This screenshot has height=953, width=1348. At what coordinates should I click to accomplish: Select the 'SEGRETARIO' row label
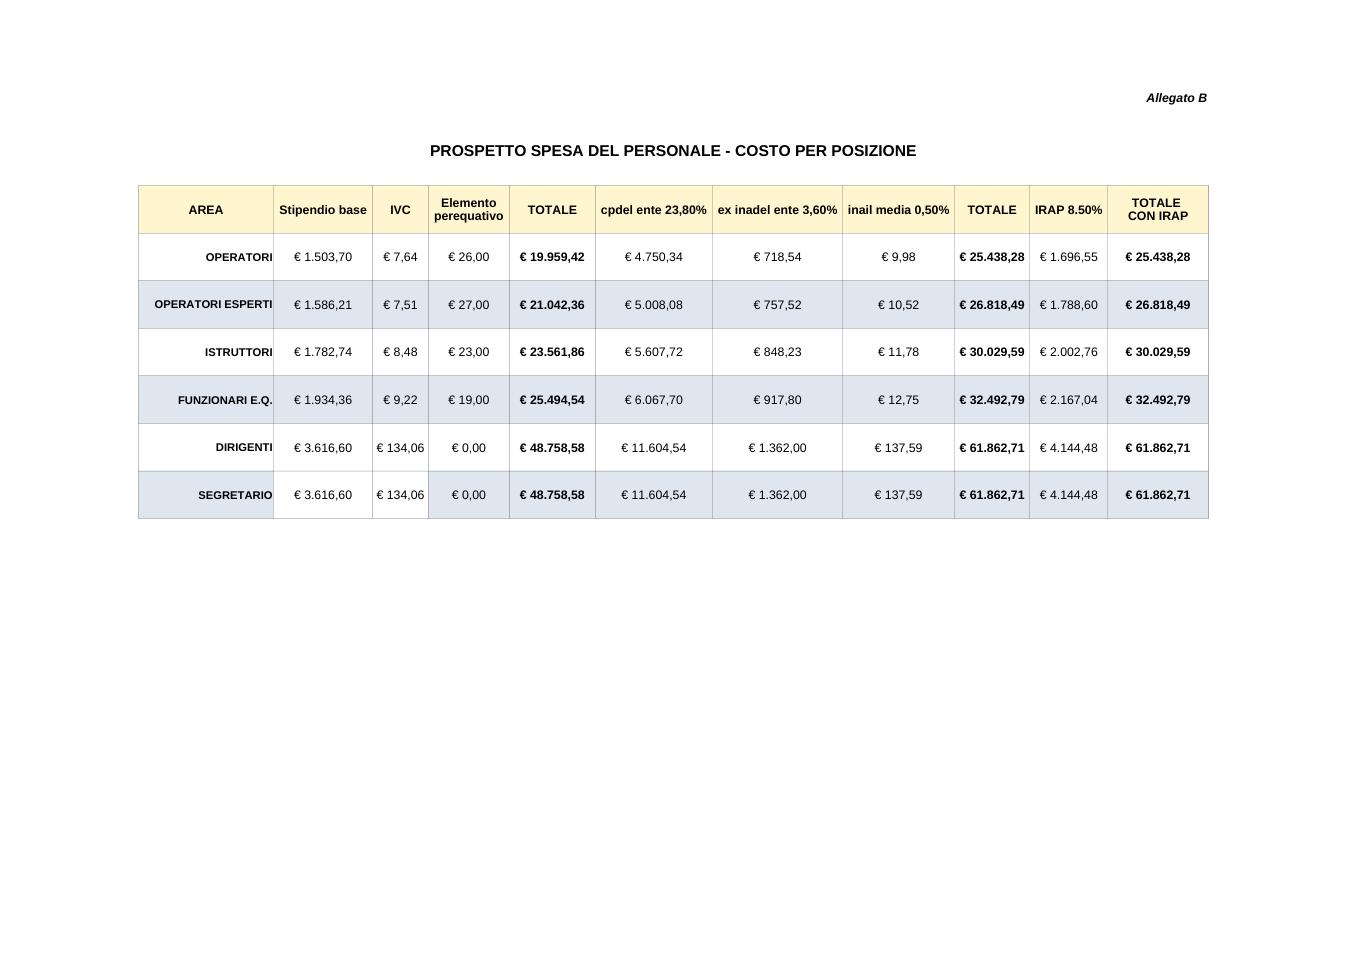235,495
